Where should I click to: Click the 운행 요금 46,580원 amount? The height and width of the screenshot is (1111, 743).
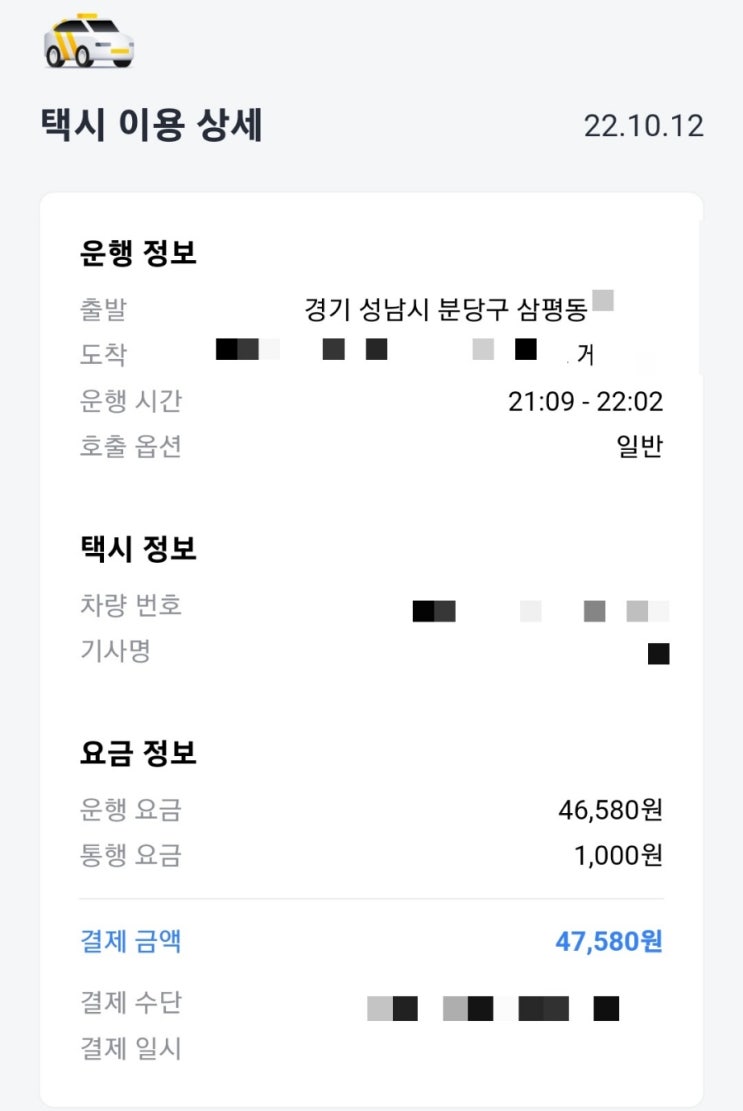point(610,809)
